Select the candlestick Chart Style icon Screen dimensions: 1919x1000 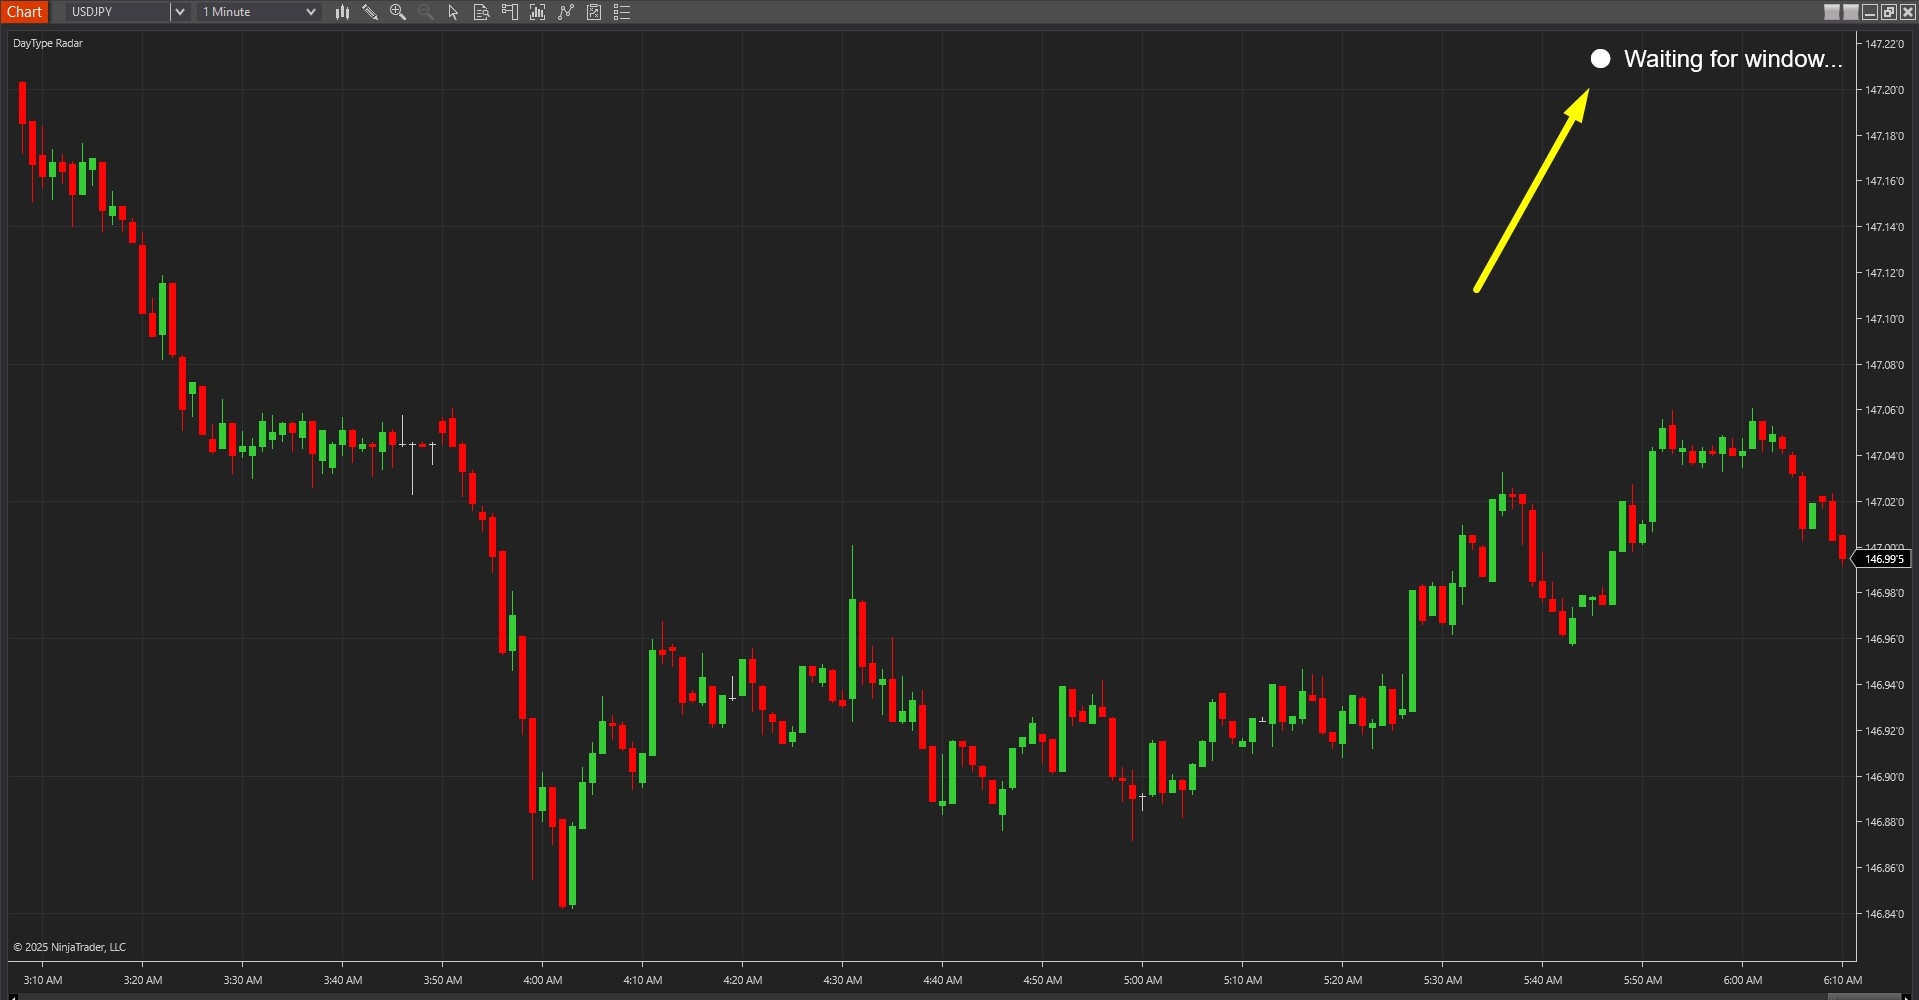(343, 12)
